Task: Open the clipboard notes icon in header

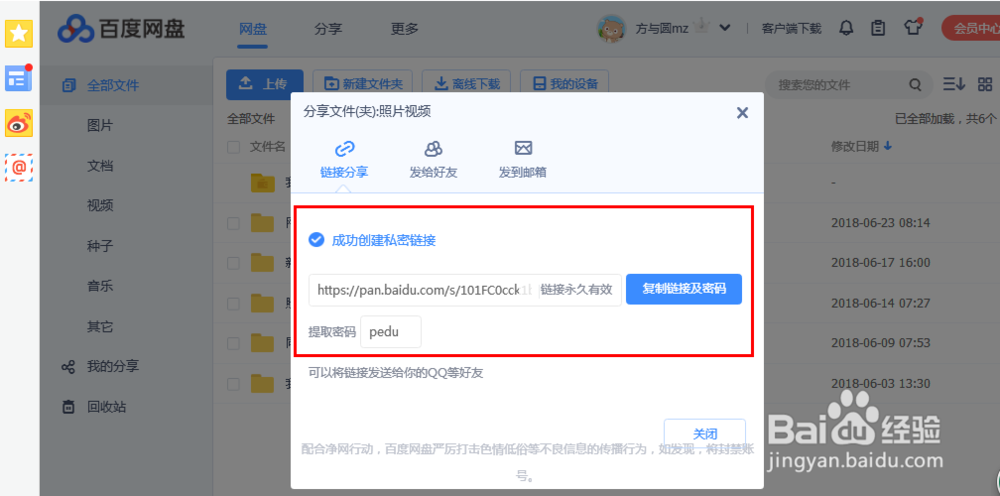Action: 878,29
